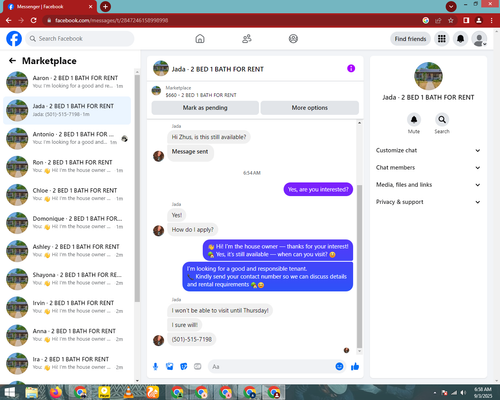This screenshot has width=500, height=400.
Task: Open File Explorer from taskbar
Action: [32, 392]
